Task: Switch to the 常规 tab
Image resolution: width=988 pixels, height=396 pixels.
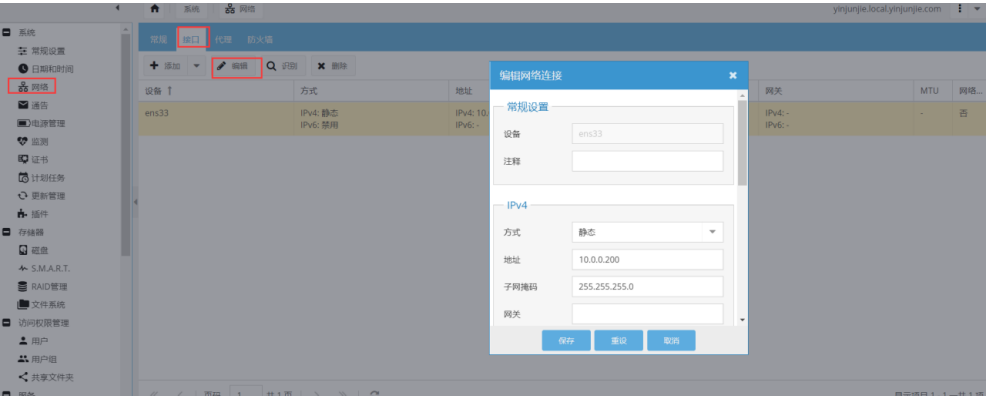Action: click(x=158, y=39)
